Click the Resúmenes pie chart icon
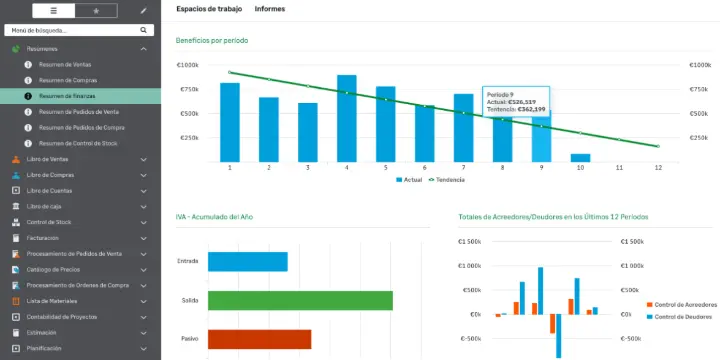Screen dimensions: 720x360 pos(16,49)
